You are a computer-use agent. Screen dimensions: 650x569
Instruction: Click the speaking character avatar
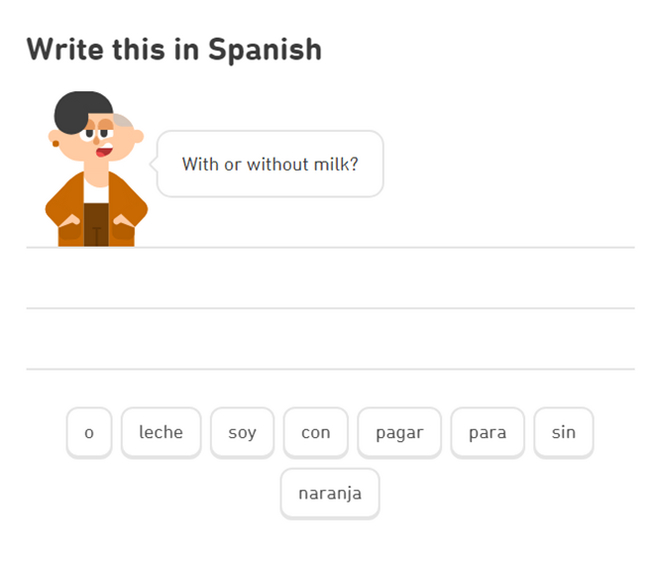(x=95, y=170)
